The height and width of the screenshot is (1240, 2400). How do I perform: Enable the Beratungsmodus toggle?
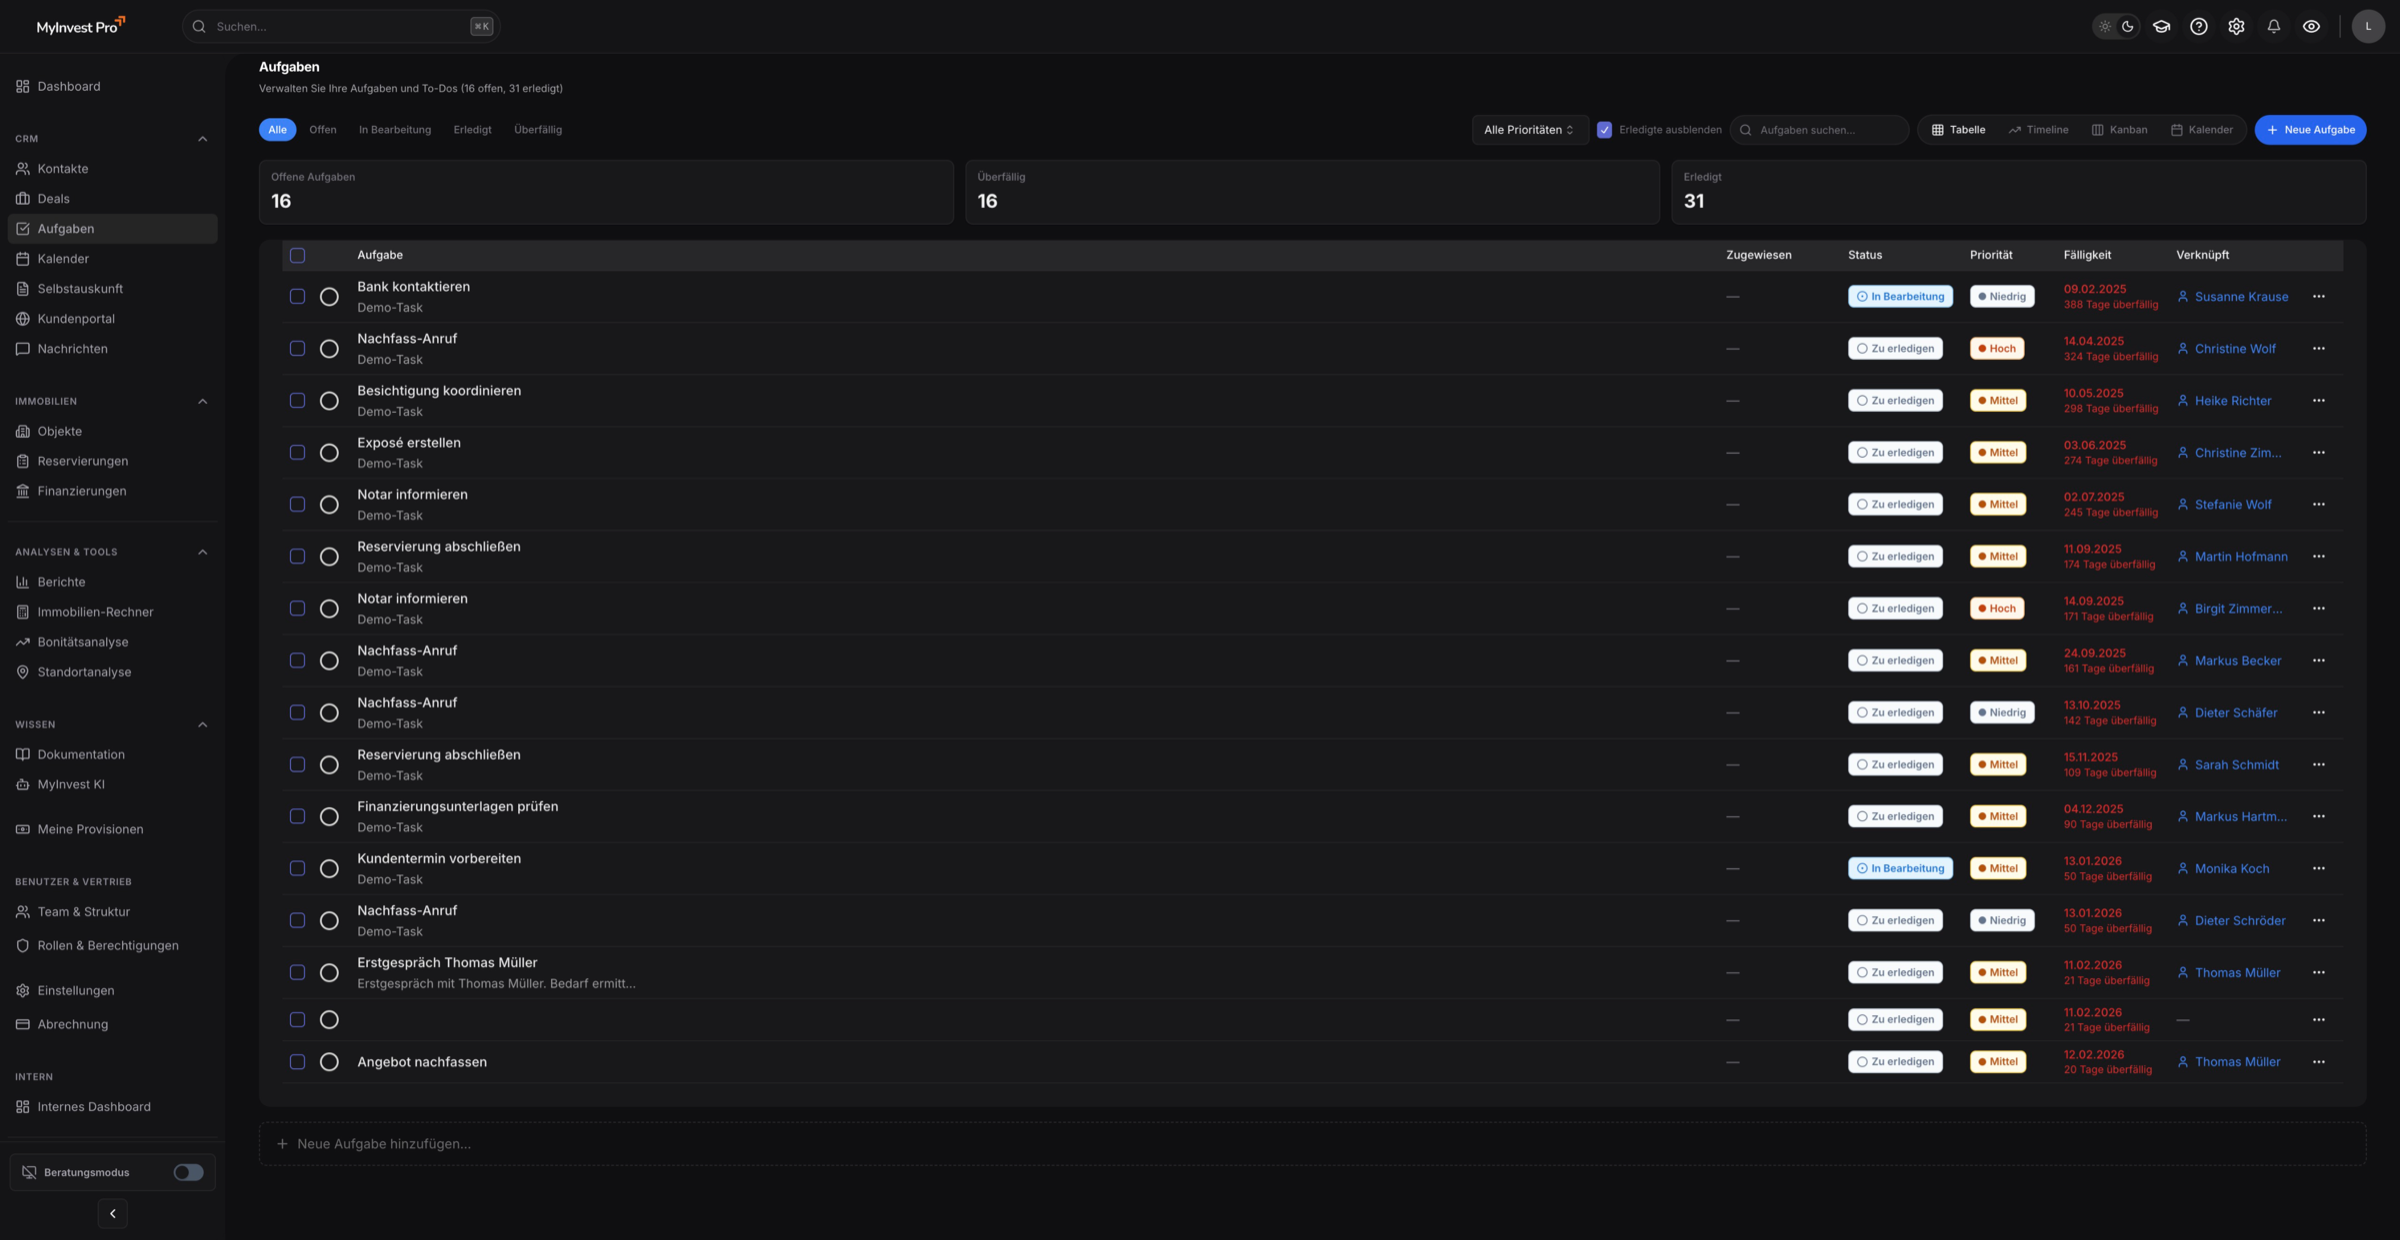click(187, 1171)
